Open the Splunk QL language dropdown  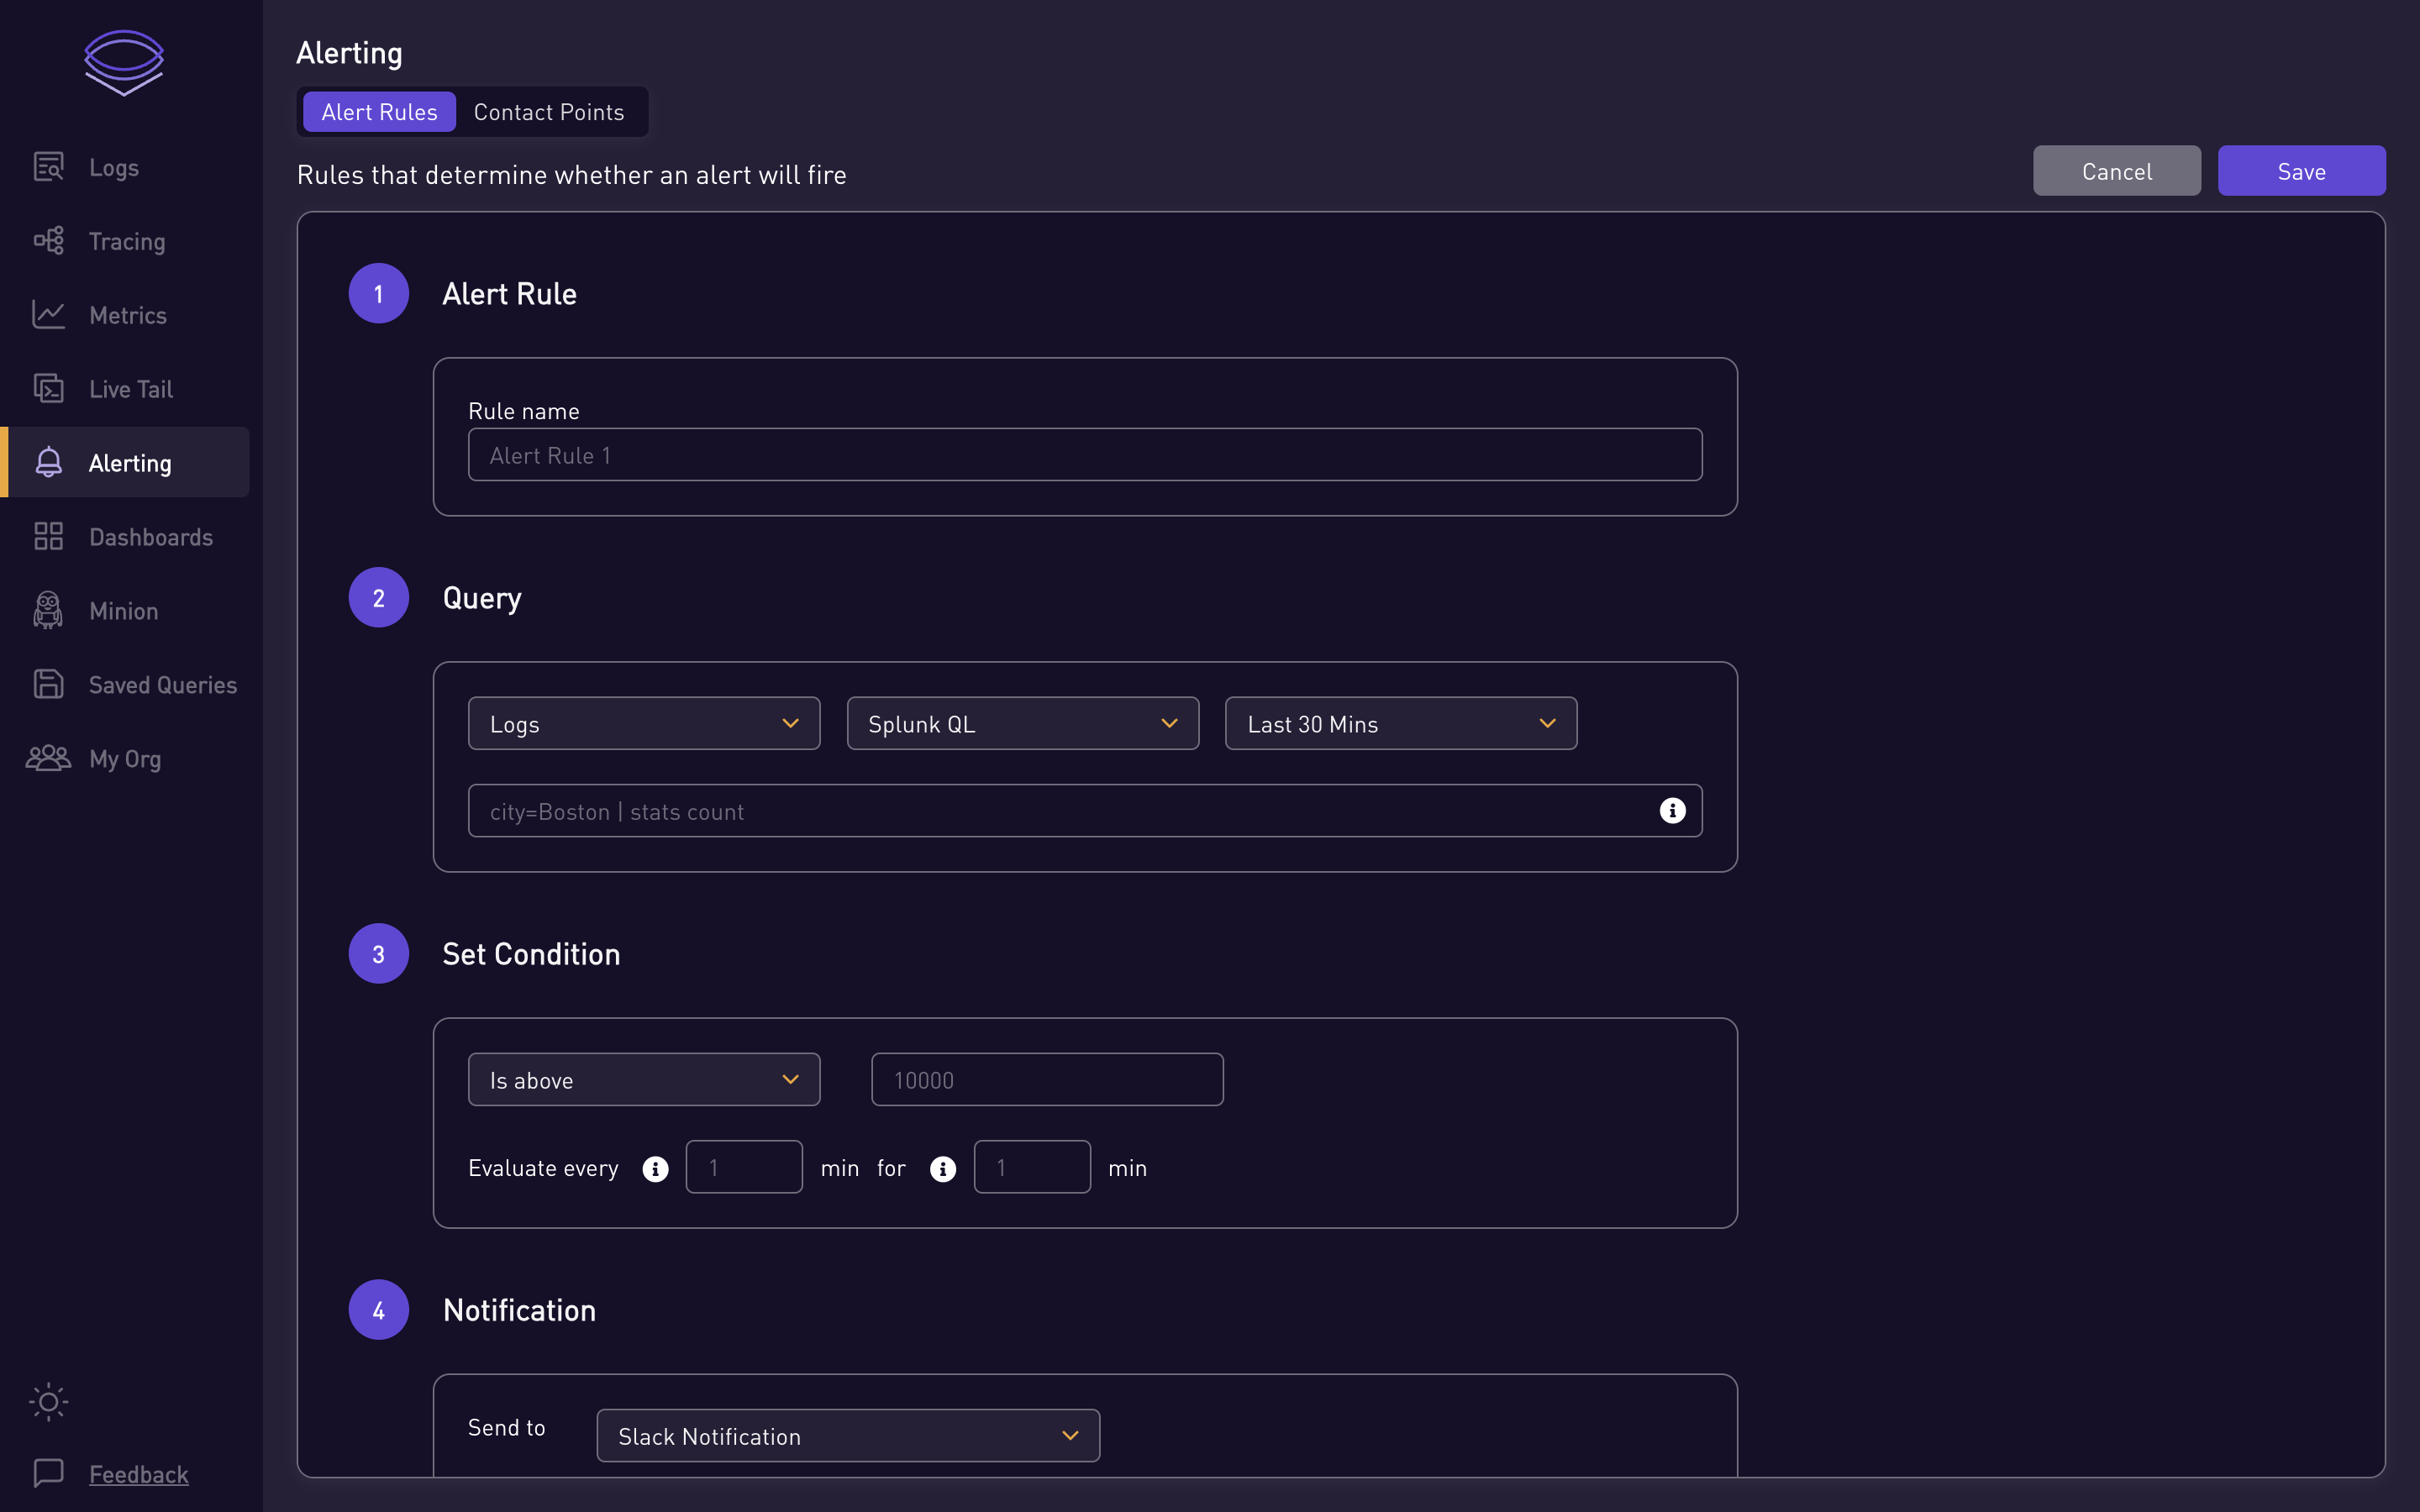pyautogui.click(x=1022, y=723)
